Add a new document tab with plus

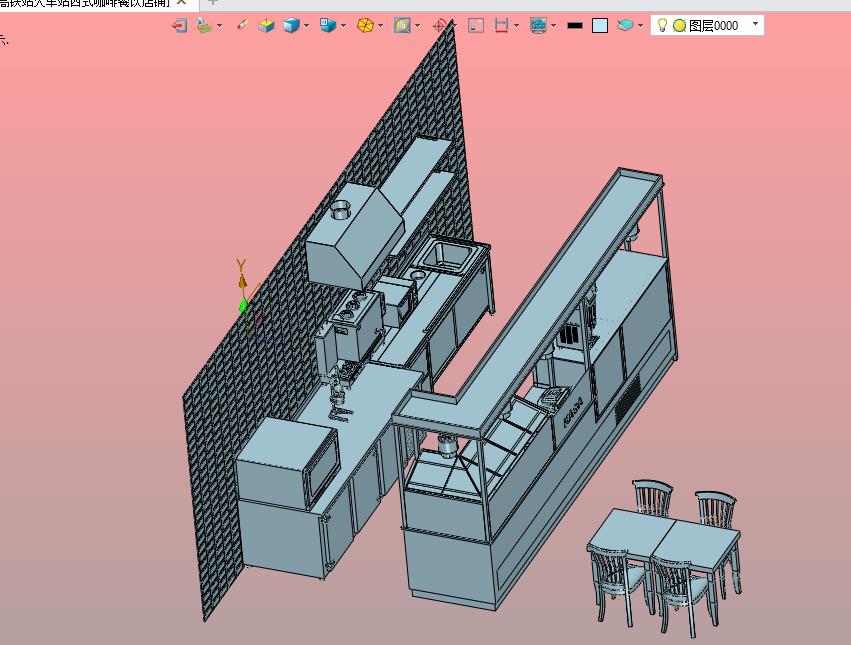pyautogui.click(x=213, y=3)
